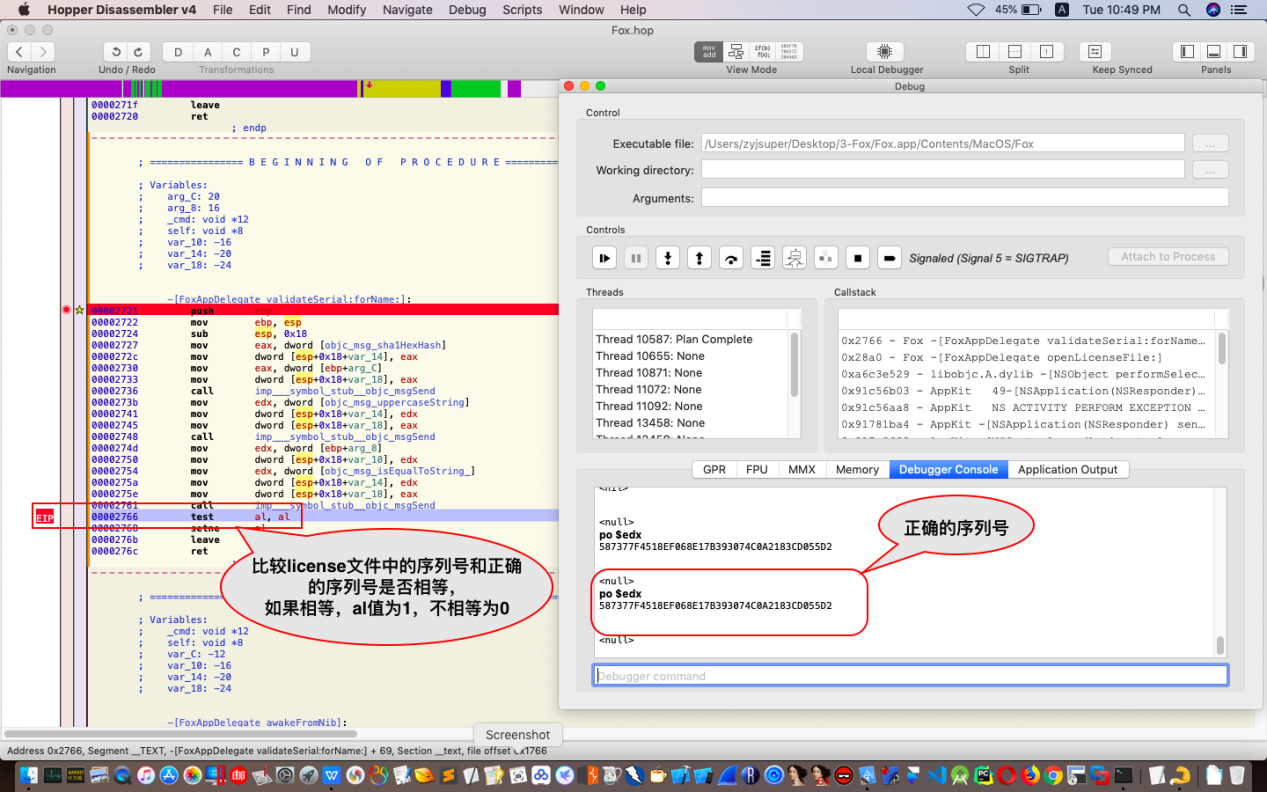Screen dimensions: 1267x792
Task: Click the colored segment navigation bar
Action: pyautogui.click(x=278, y=89)
